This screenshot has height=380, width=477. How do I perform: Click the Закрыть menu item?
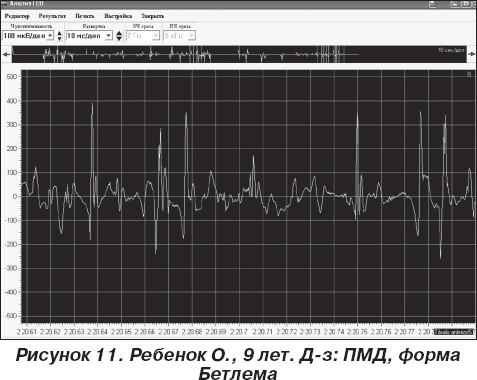pos(152,16)
